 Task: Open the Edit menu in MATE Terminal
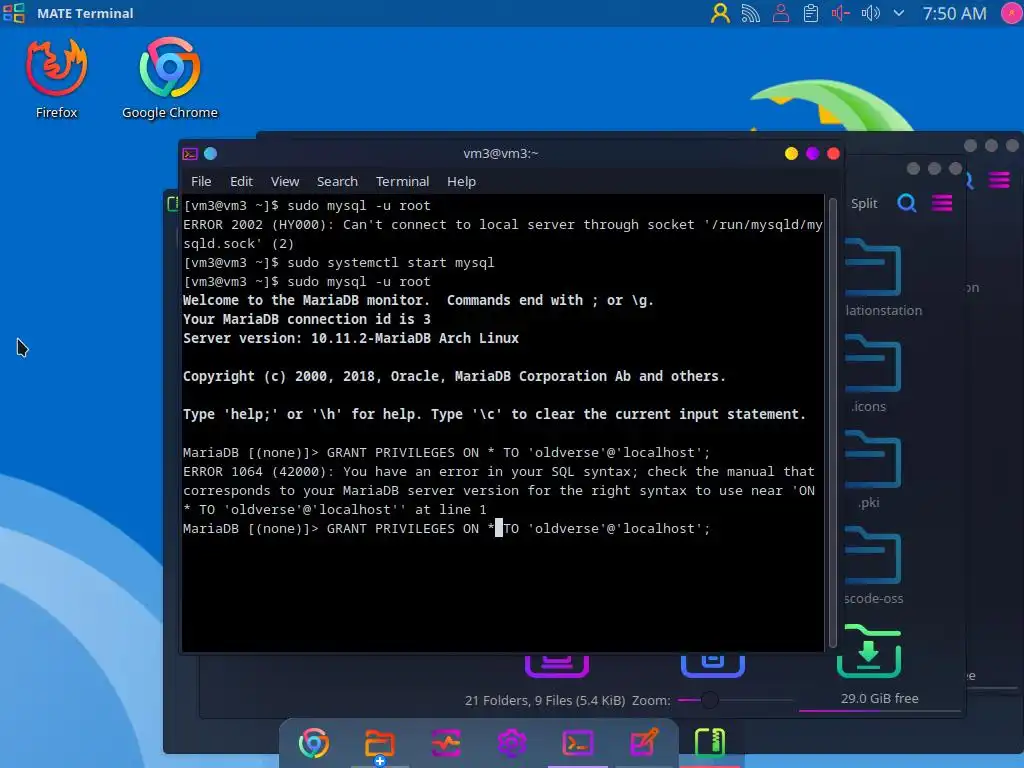click(x=241, y=182)
